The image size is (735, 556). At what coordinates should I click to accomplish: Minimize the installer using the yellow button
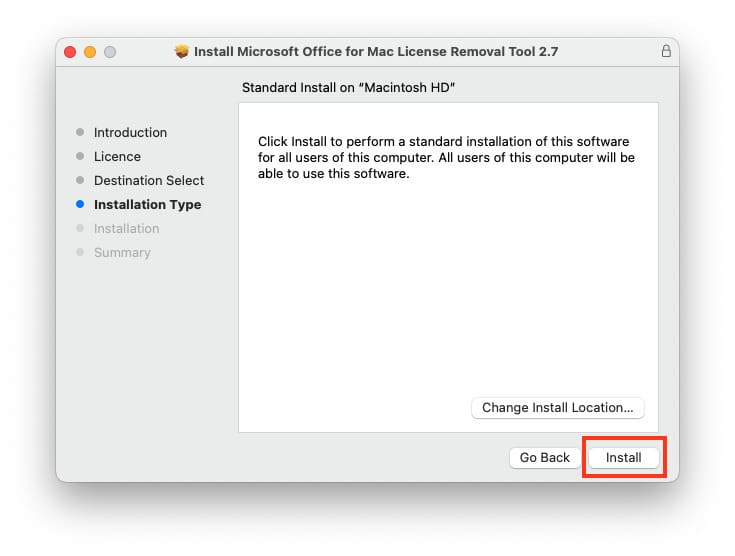(90, 51)
